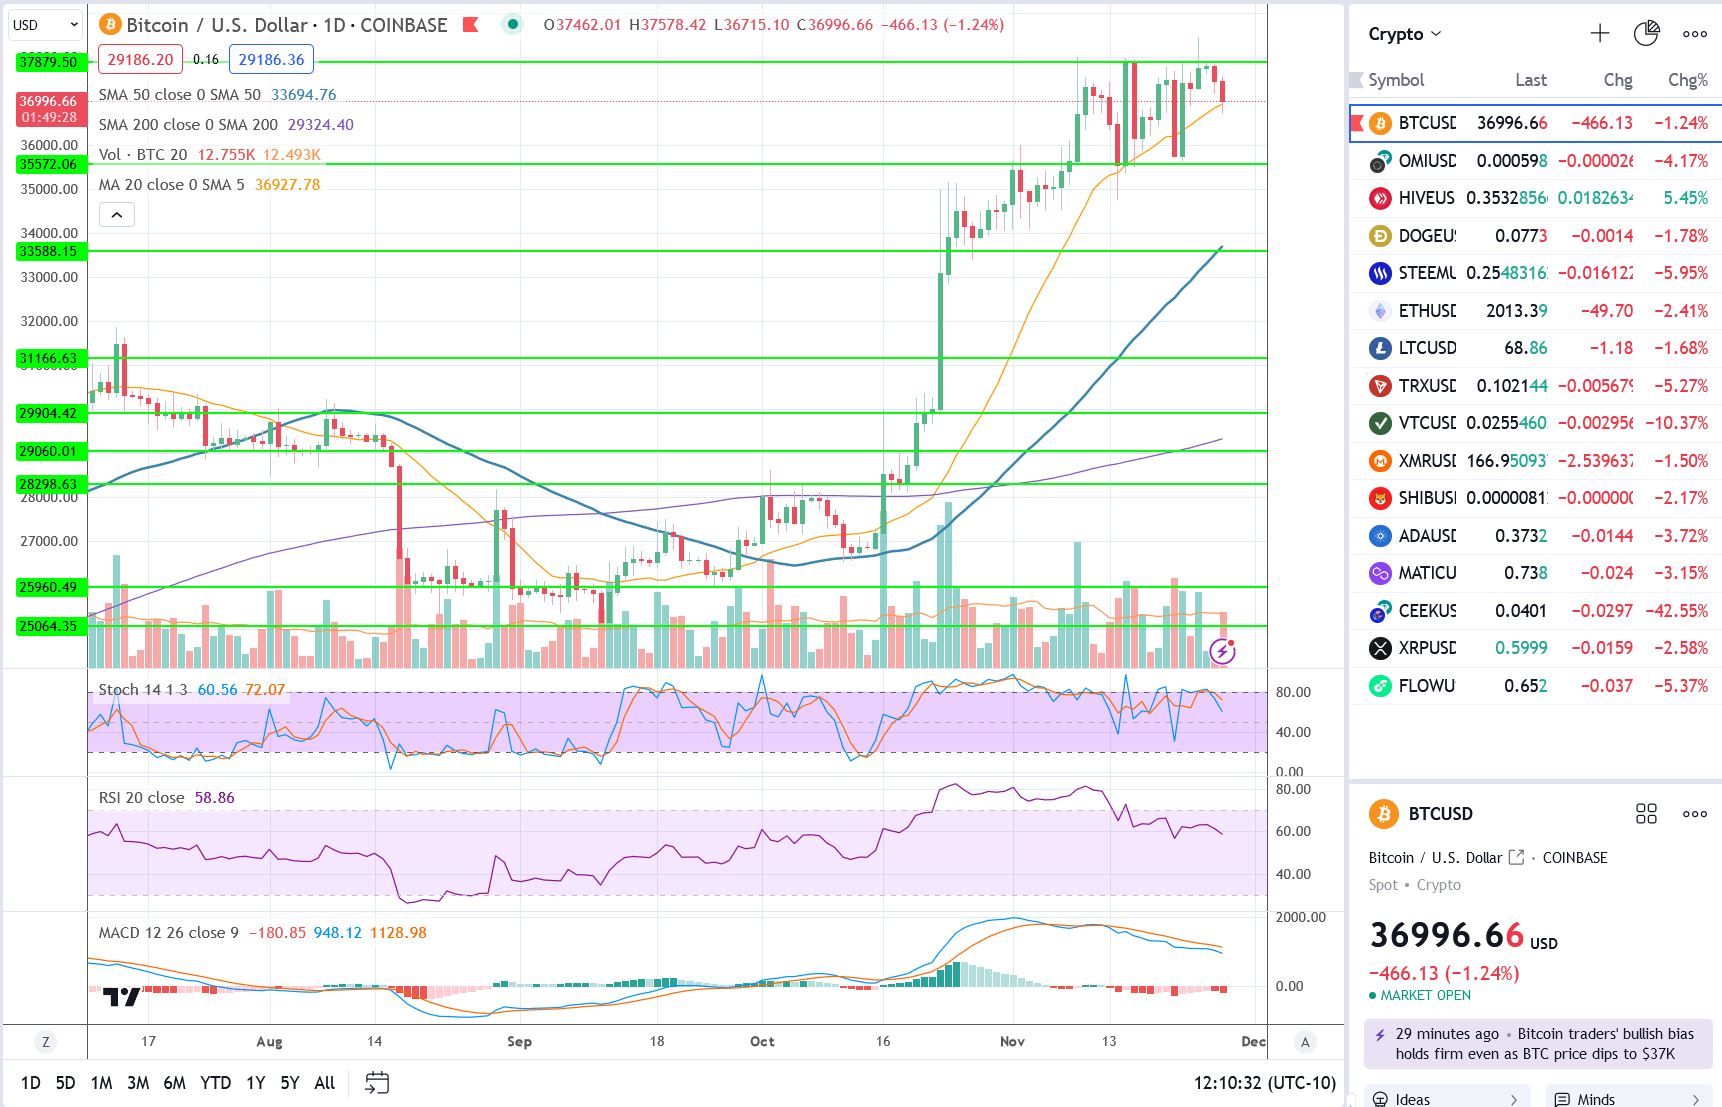Sort watchlist by the Chg% column header
This screenshot has width=1722, height=1107.
(x=1688, y=80)
